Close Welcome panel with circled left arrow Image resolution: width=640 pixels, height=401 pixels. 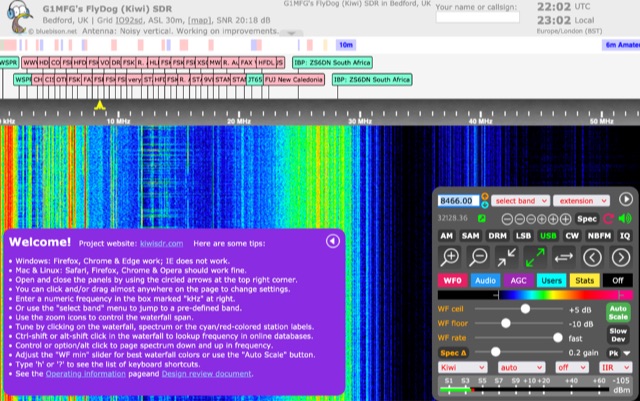coord(333,241)
